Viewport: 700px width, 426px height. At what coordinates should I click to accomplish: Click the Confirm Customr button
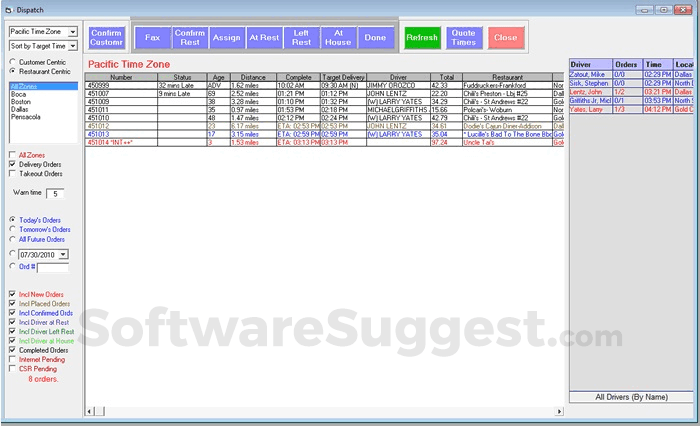[106, 38]
